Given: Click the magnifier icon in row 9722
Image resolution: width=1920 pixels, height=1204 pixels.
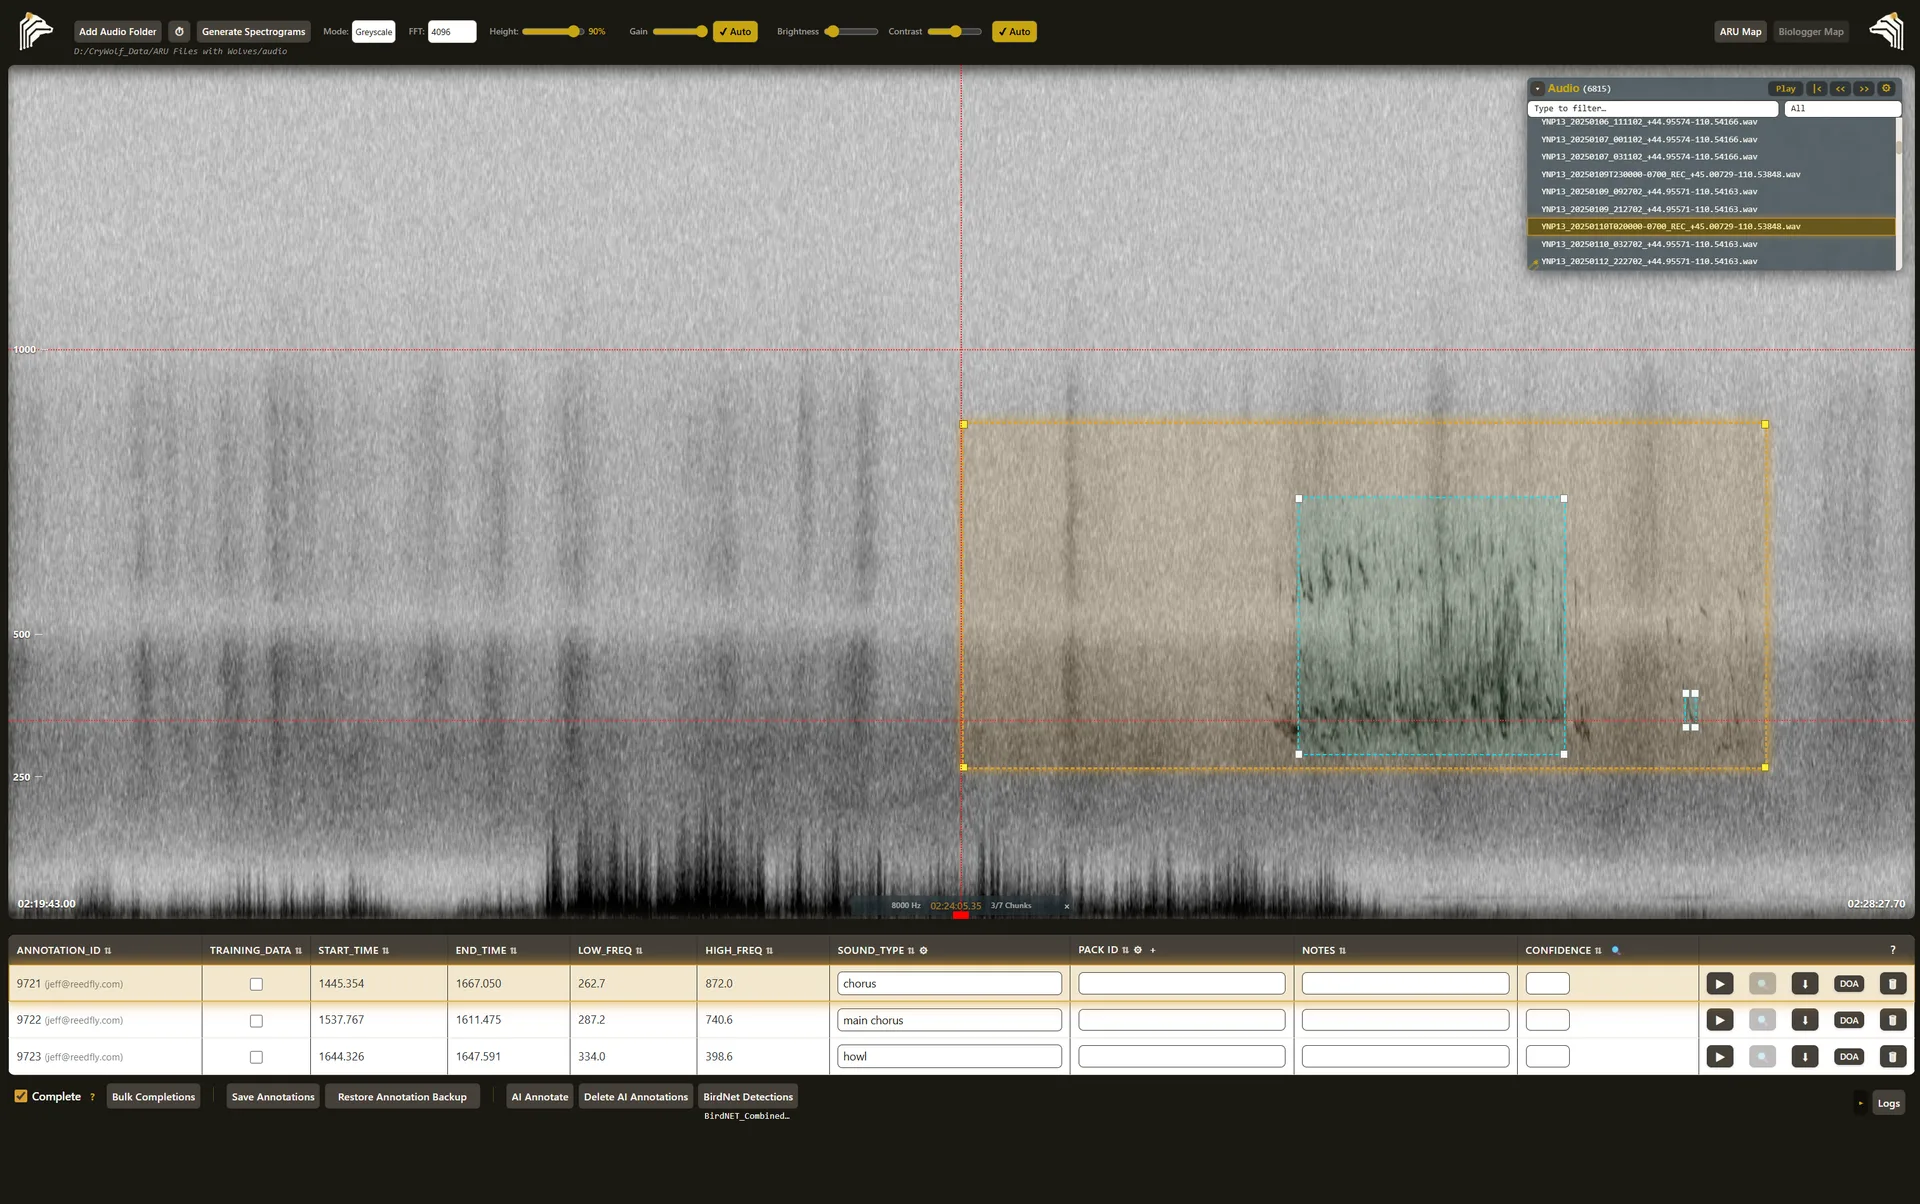Looking at the screenshot, I should (x=1762, y=1020).
